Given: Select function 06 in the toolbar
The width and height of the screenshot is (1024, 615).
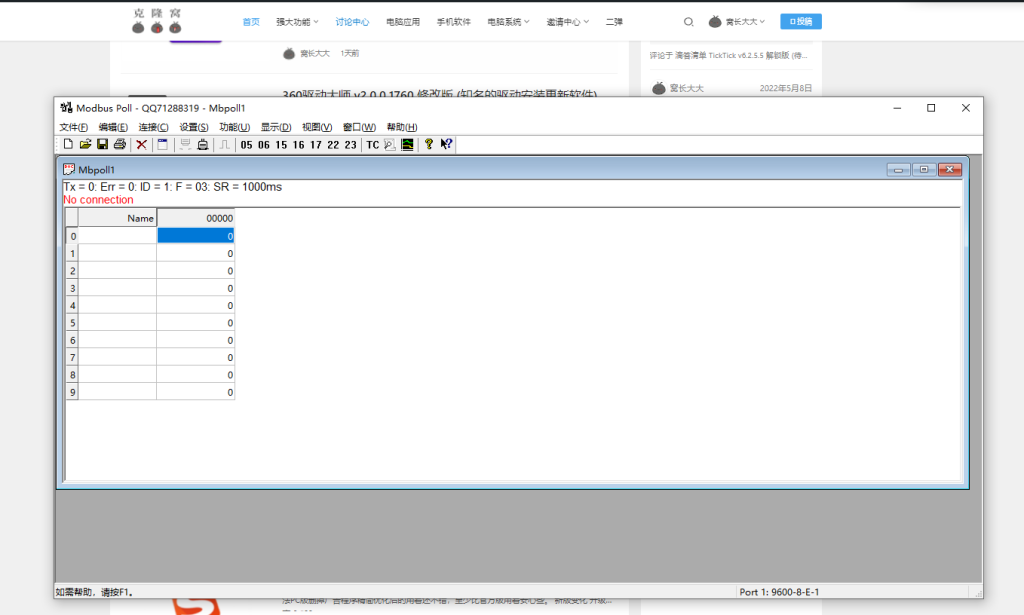Looking at the screenshot, I should coord(264,145).
